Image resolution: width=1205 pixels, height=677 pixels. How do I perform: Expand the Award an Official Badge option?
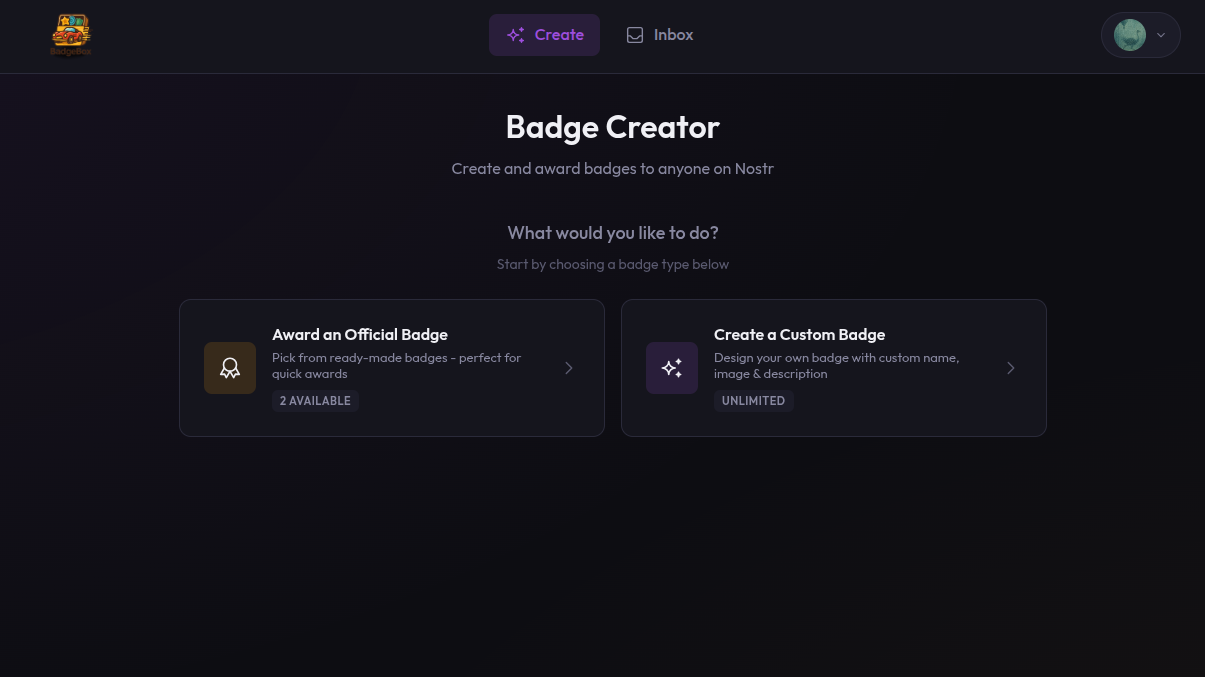click(x=392, y=368)
